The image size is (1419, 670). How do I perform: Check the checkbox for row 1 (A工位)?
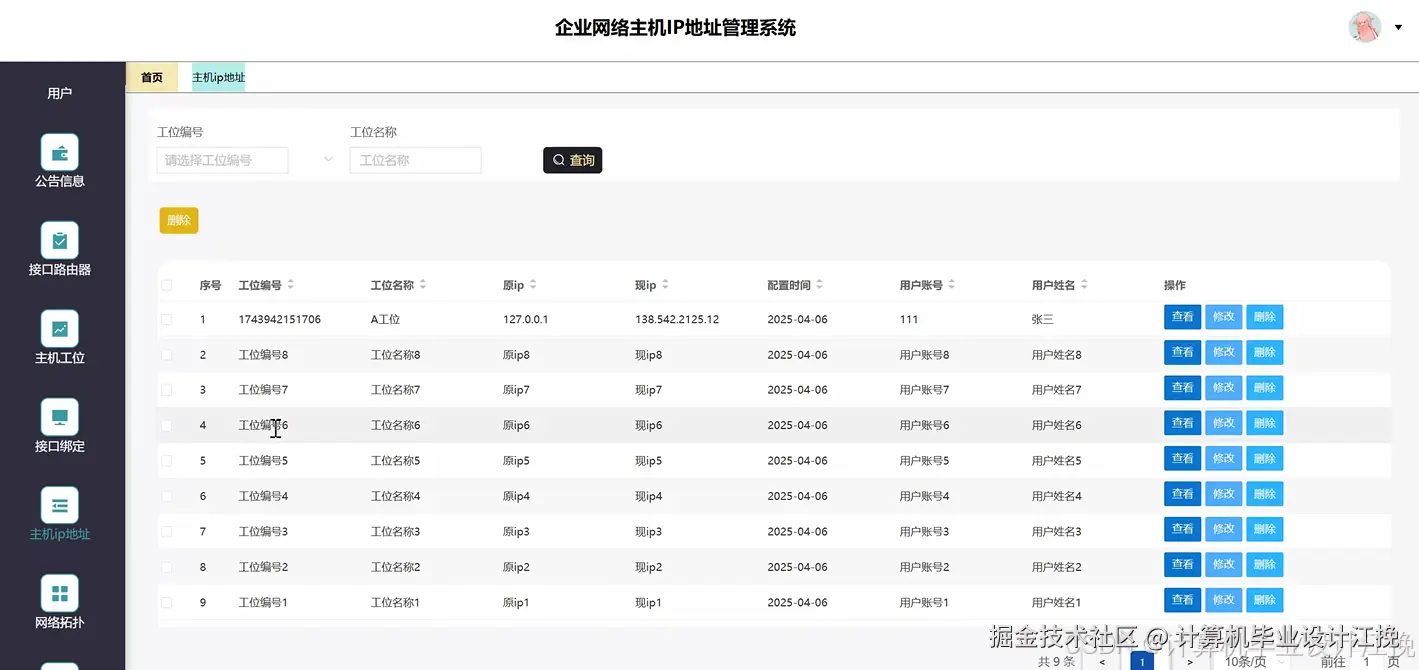166,317
